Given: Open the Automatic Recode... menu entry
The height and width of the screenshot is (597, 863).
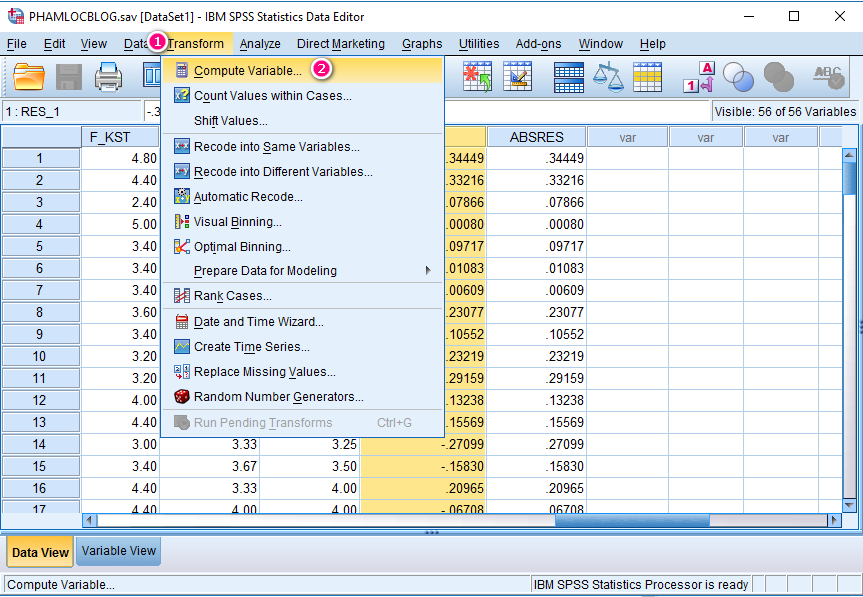Looking at the screenshot, I should 303,197.
